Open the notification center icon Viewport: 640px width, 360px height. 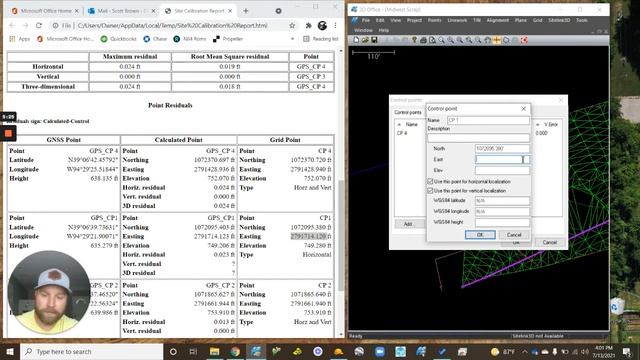click(627, 351)
